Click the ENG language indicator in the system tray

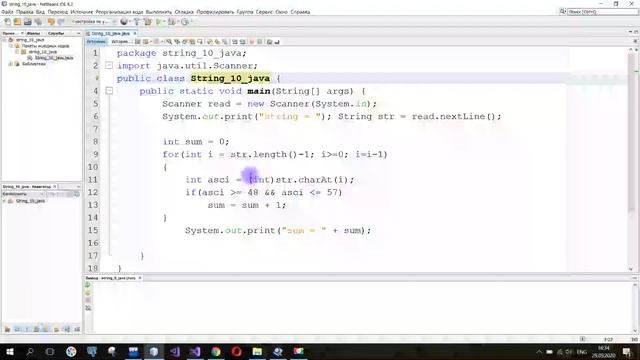[x=582, y=352]
